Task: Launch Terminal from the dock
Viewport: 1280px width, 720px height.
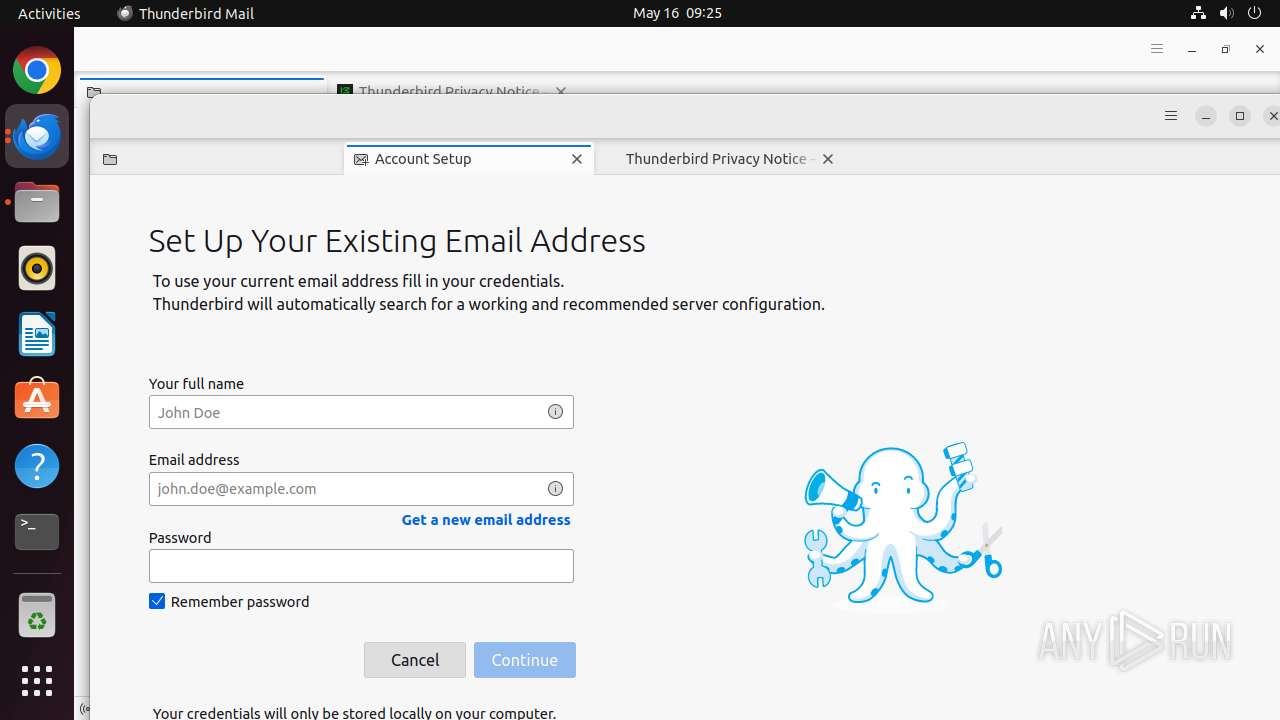Action: [x=37, y=531]
